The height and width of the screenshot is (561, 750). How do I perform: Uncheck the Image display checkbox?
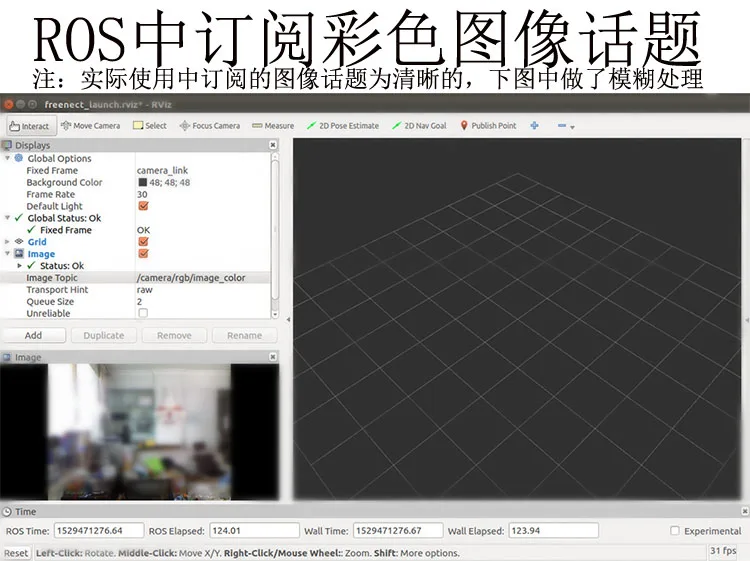point(143,253)
